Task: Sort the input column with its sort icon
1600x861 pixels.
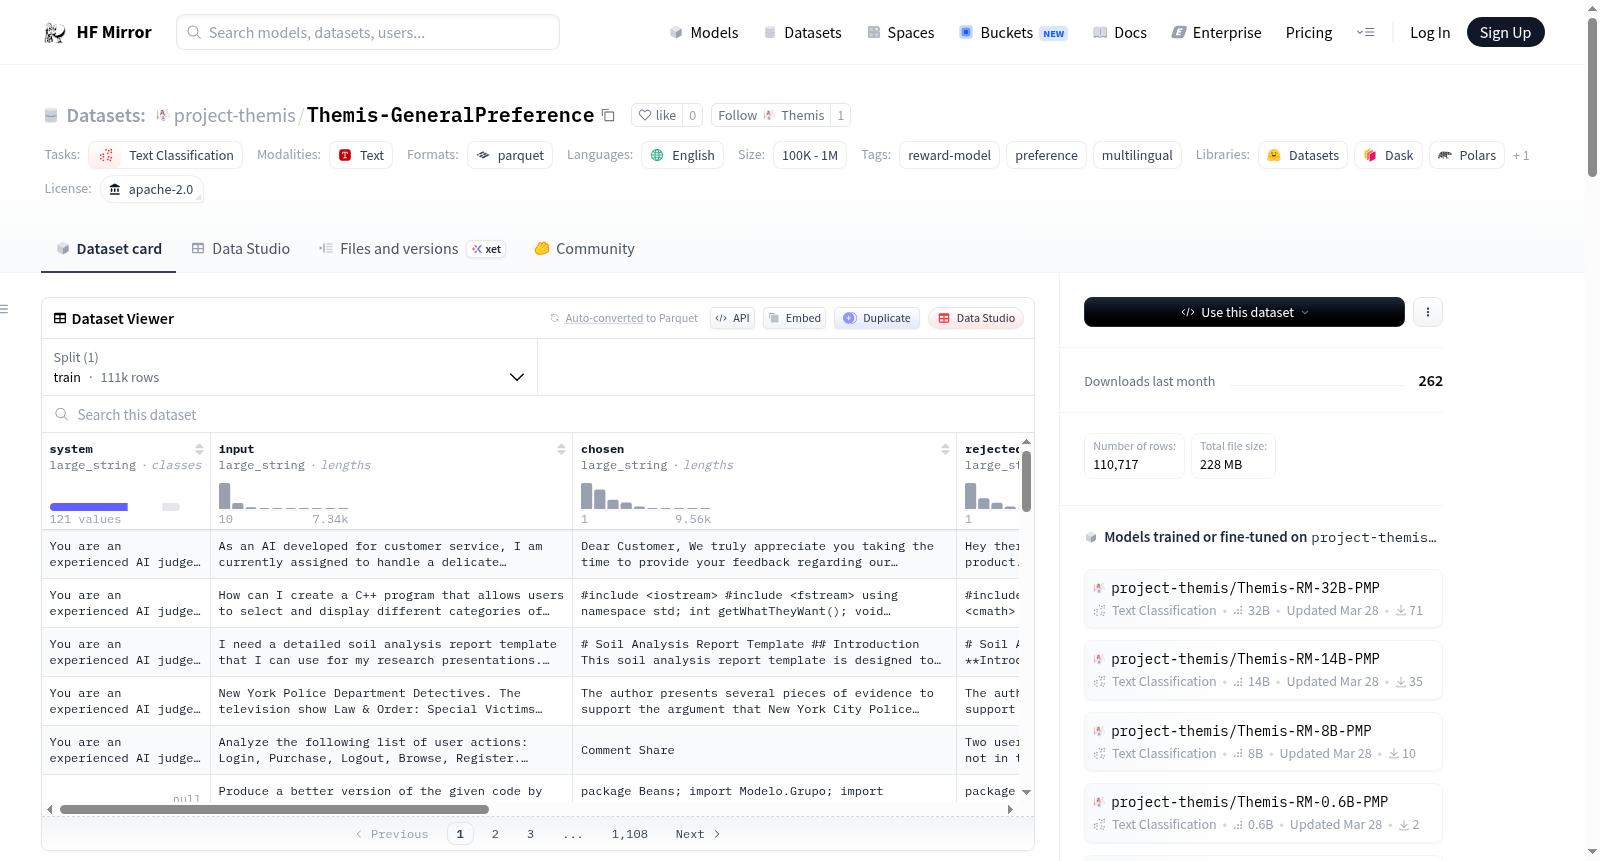Action: tap(561, 450)
